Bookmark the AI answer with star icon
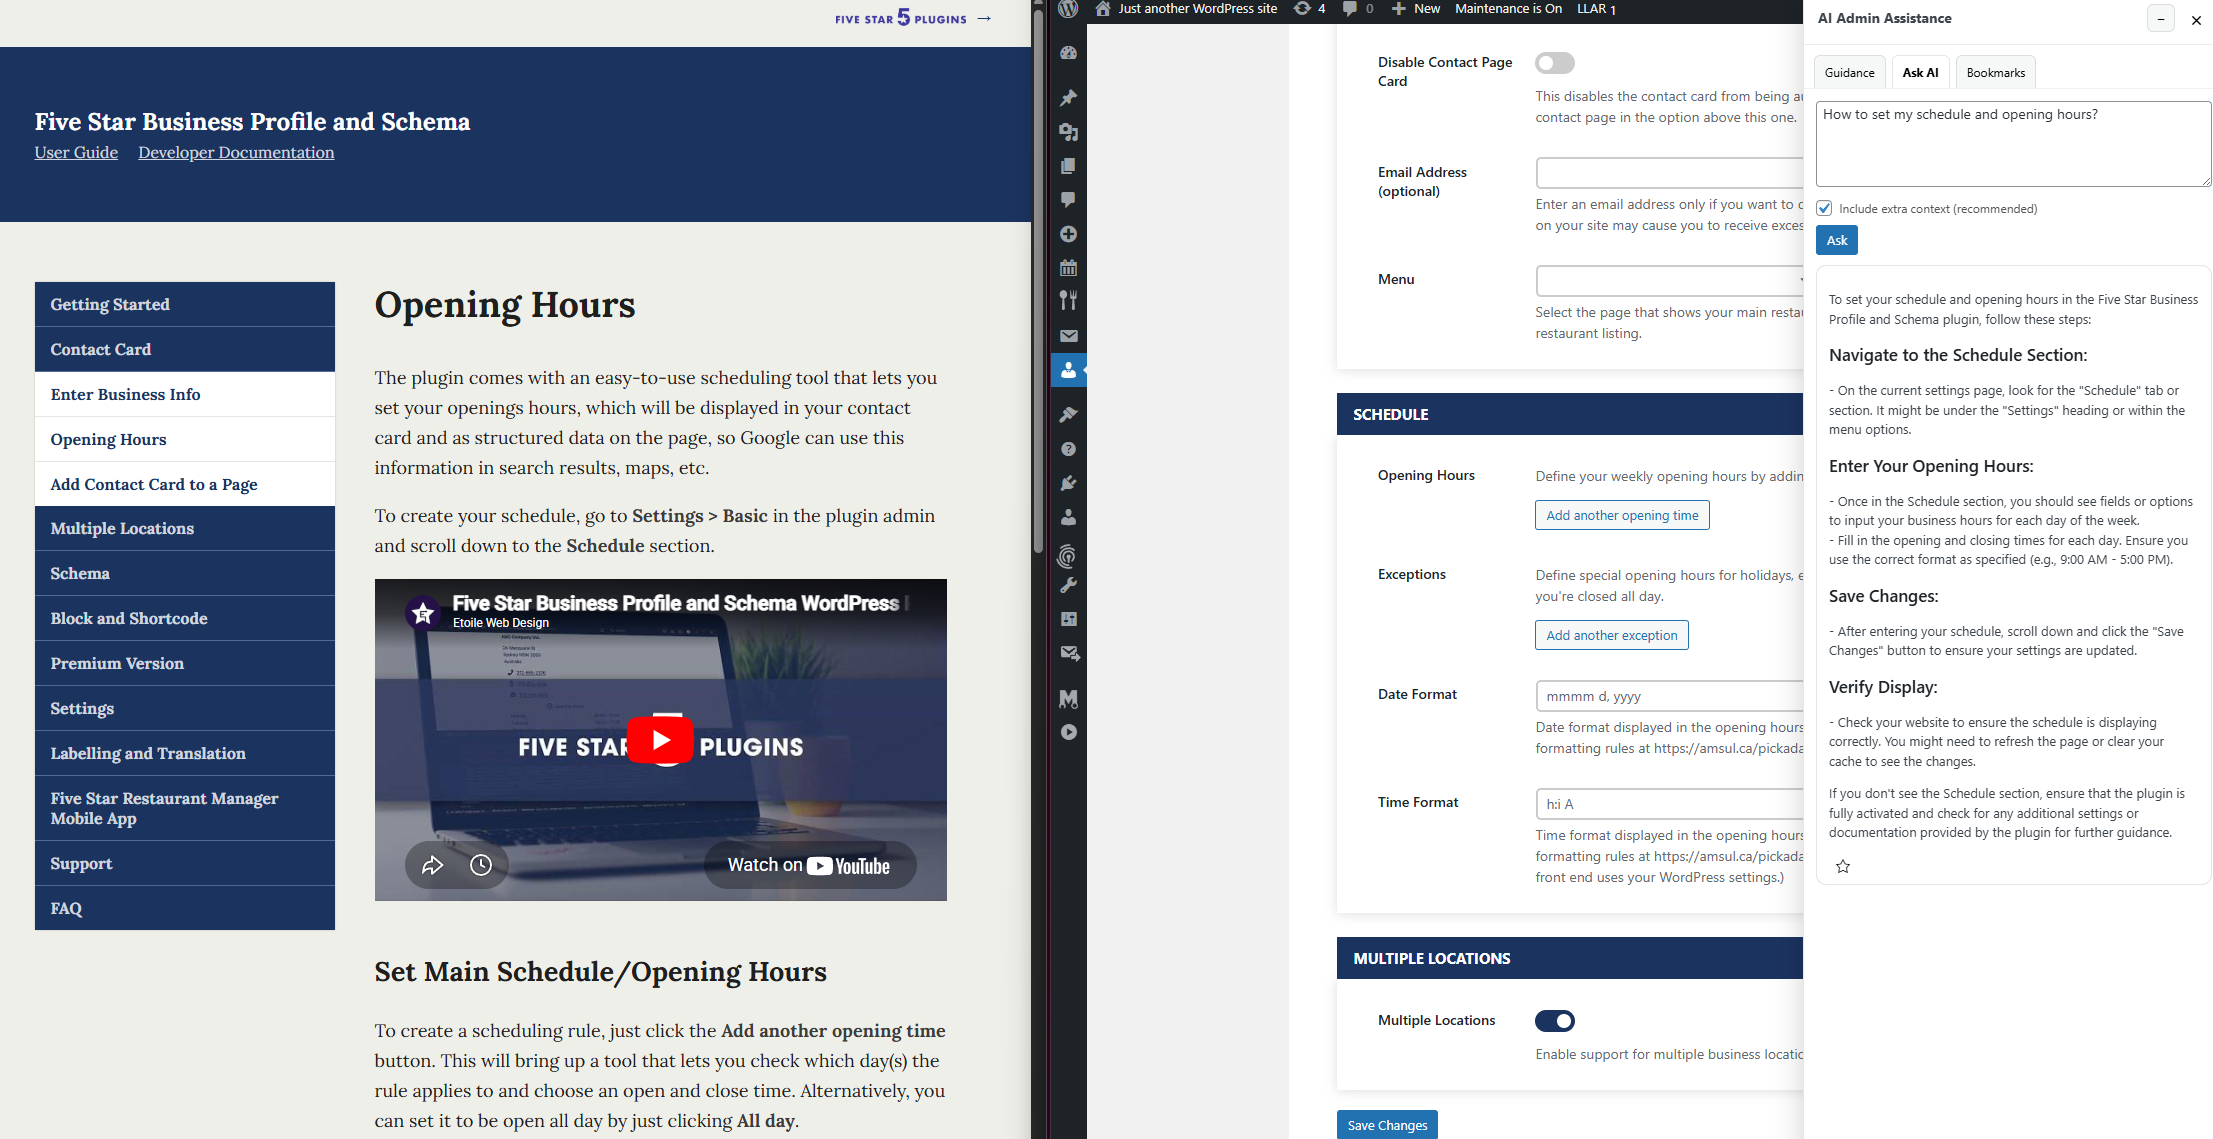Image resolution: width=2213 pixels, height=1139 pixels. [x=1842, y=866]
